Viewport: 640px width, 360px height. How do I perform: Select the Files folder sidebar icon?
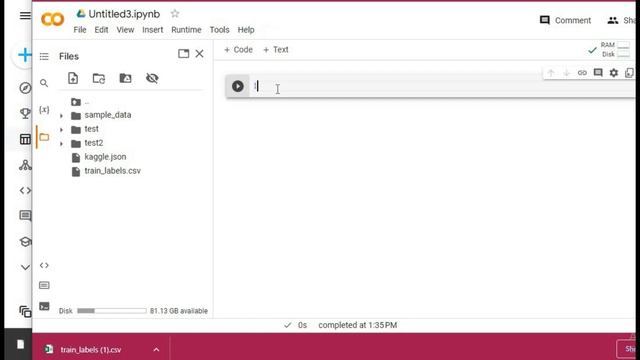[x=44, y=137]
